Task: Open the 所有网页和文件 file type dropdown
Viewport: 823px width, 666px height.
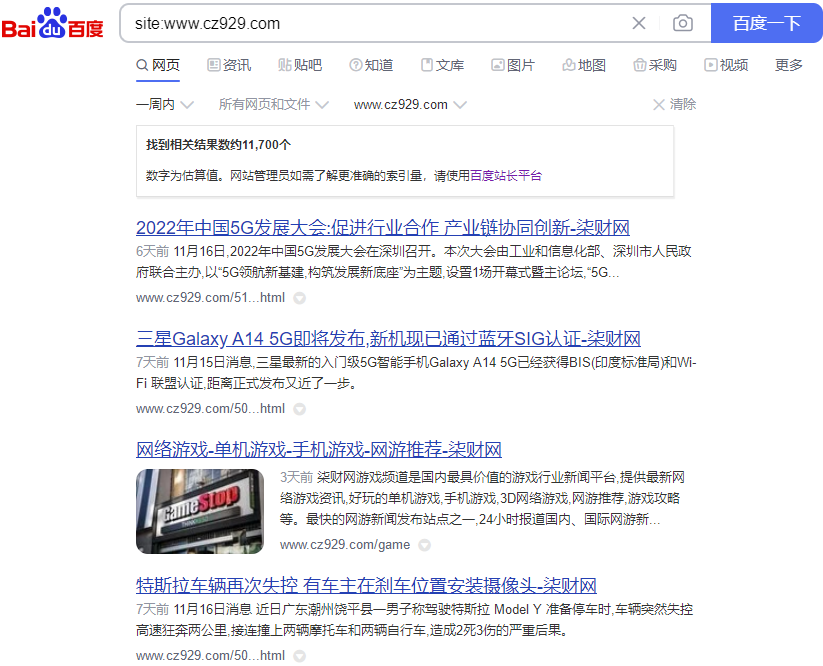Action: click(x=273, y=104)
